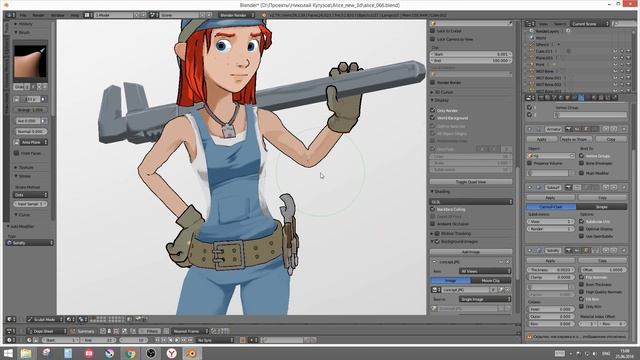
Task: Click Apply on the Solidify modifier
Action: [x=550, y=260]
